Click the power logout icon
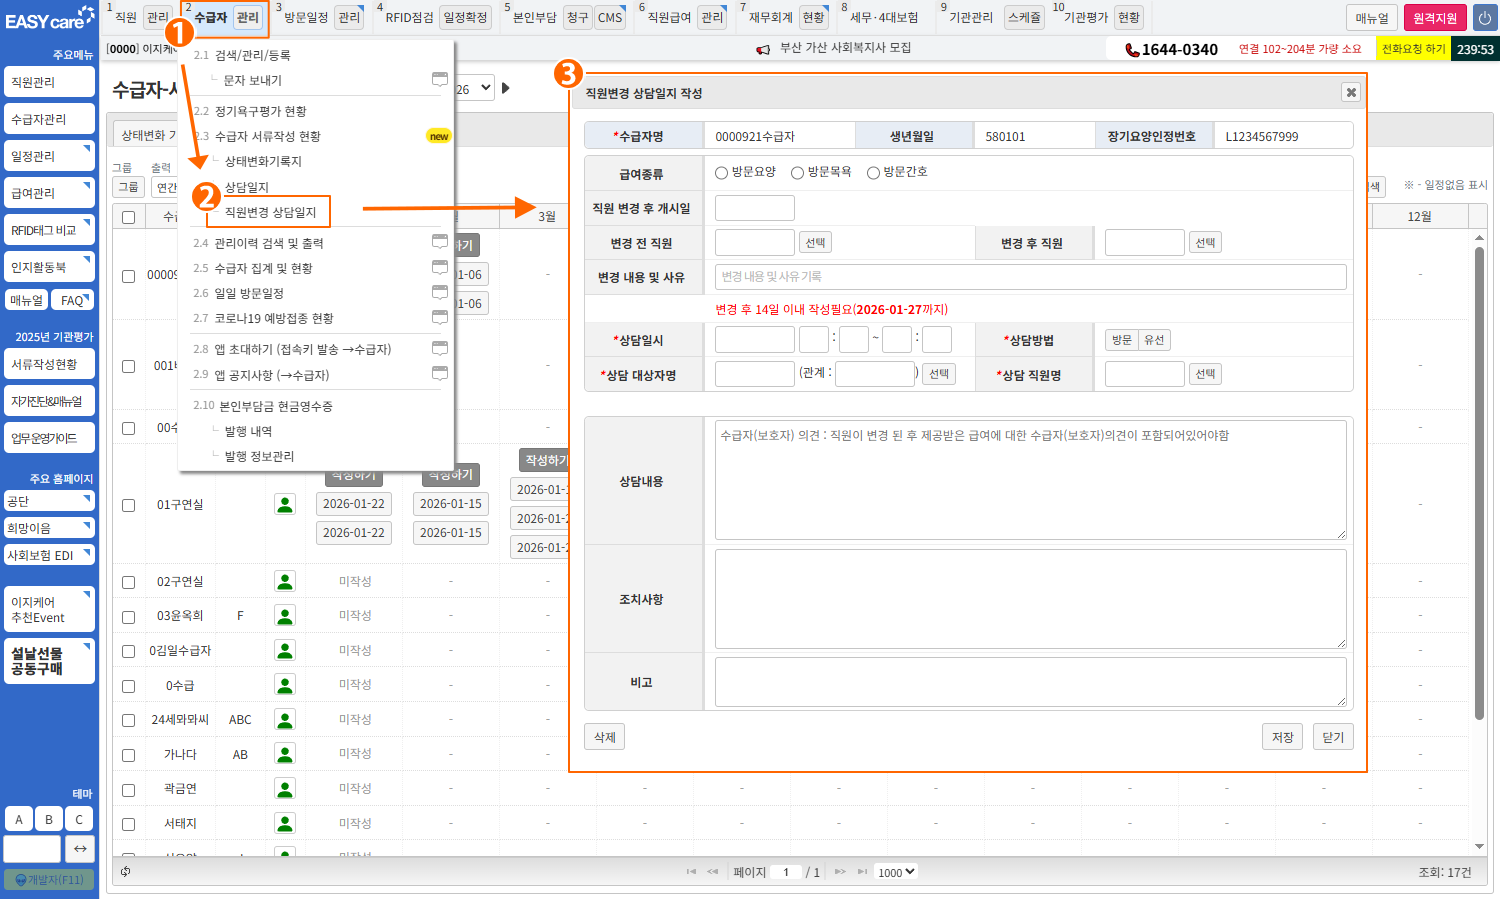Viewport: 1500px width, 899px height. pos(1484,18)
